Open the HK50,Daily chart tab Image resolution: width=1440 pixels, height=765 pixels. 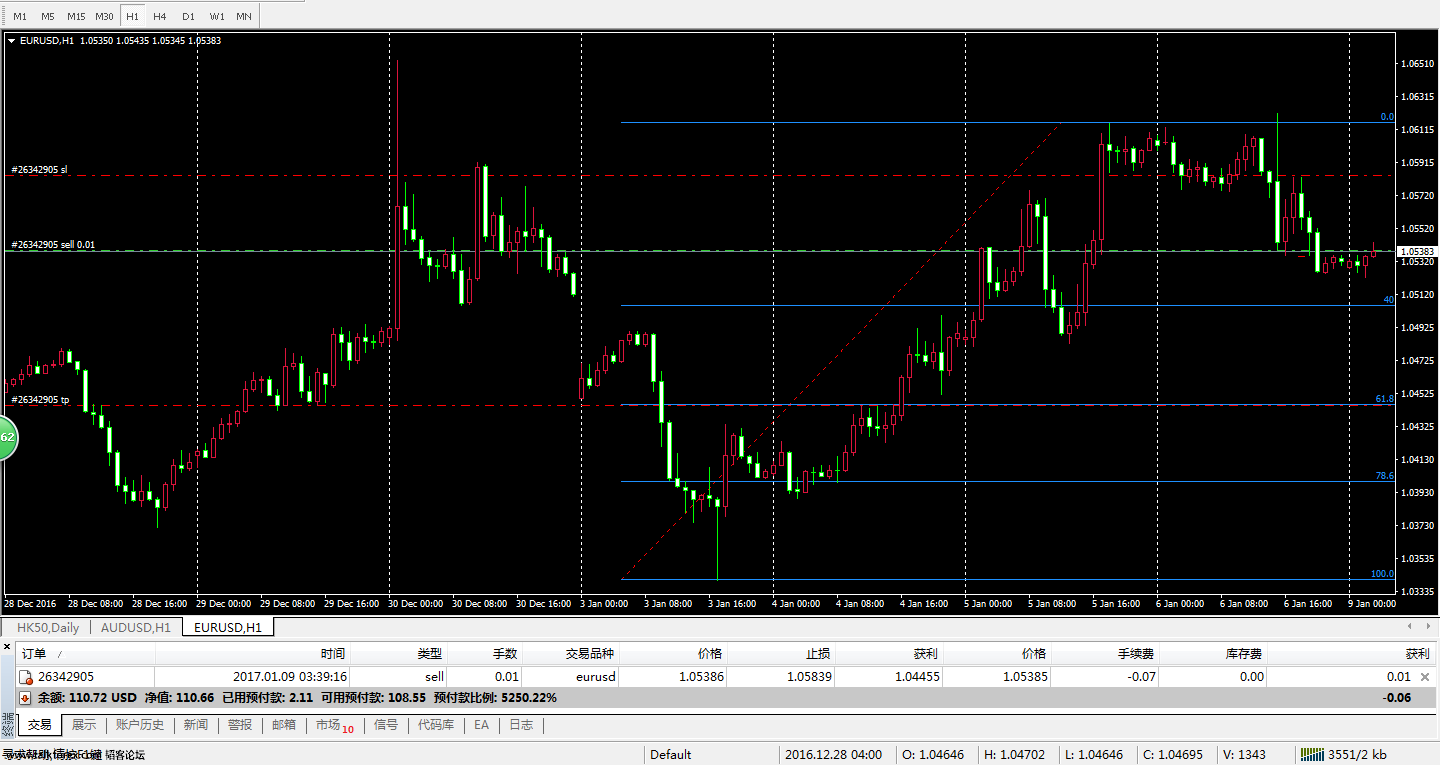tap(48, 627)
